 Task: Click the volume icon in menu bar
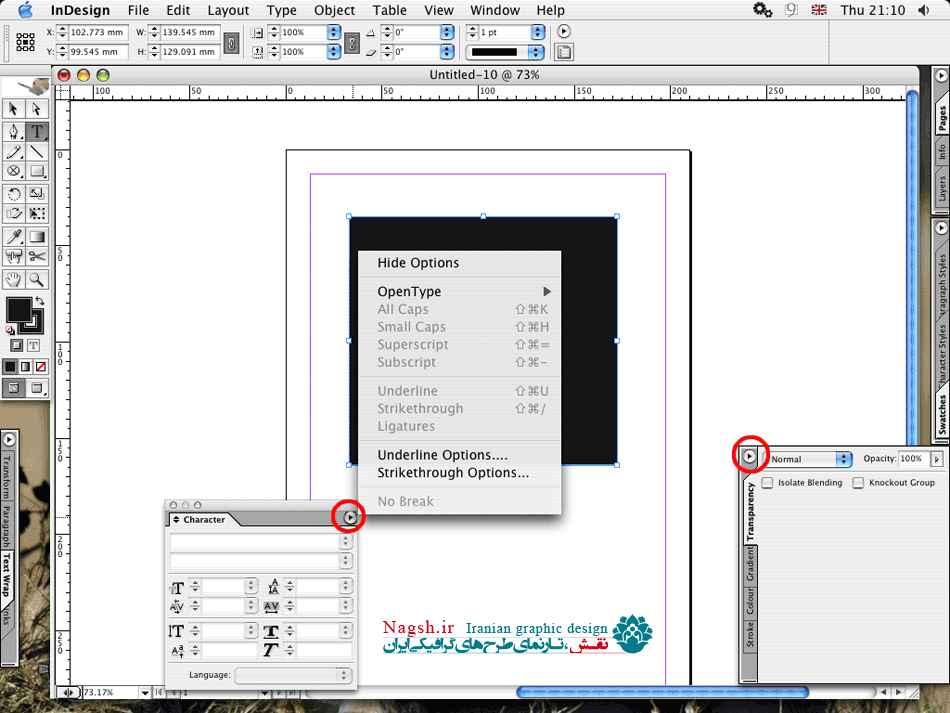point(924,10)
